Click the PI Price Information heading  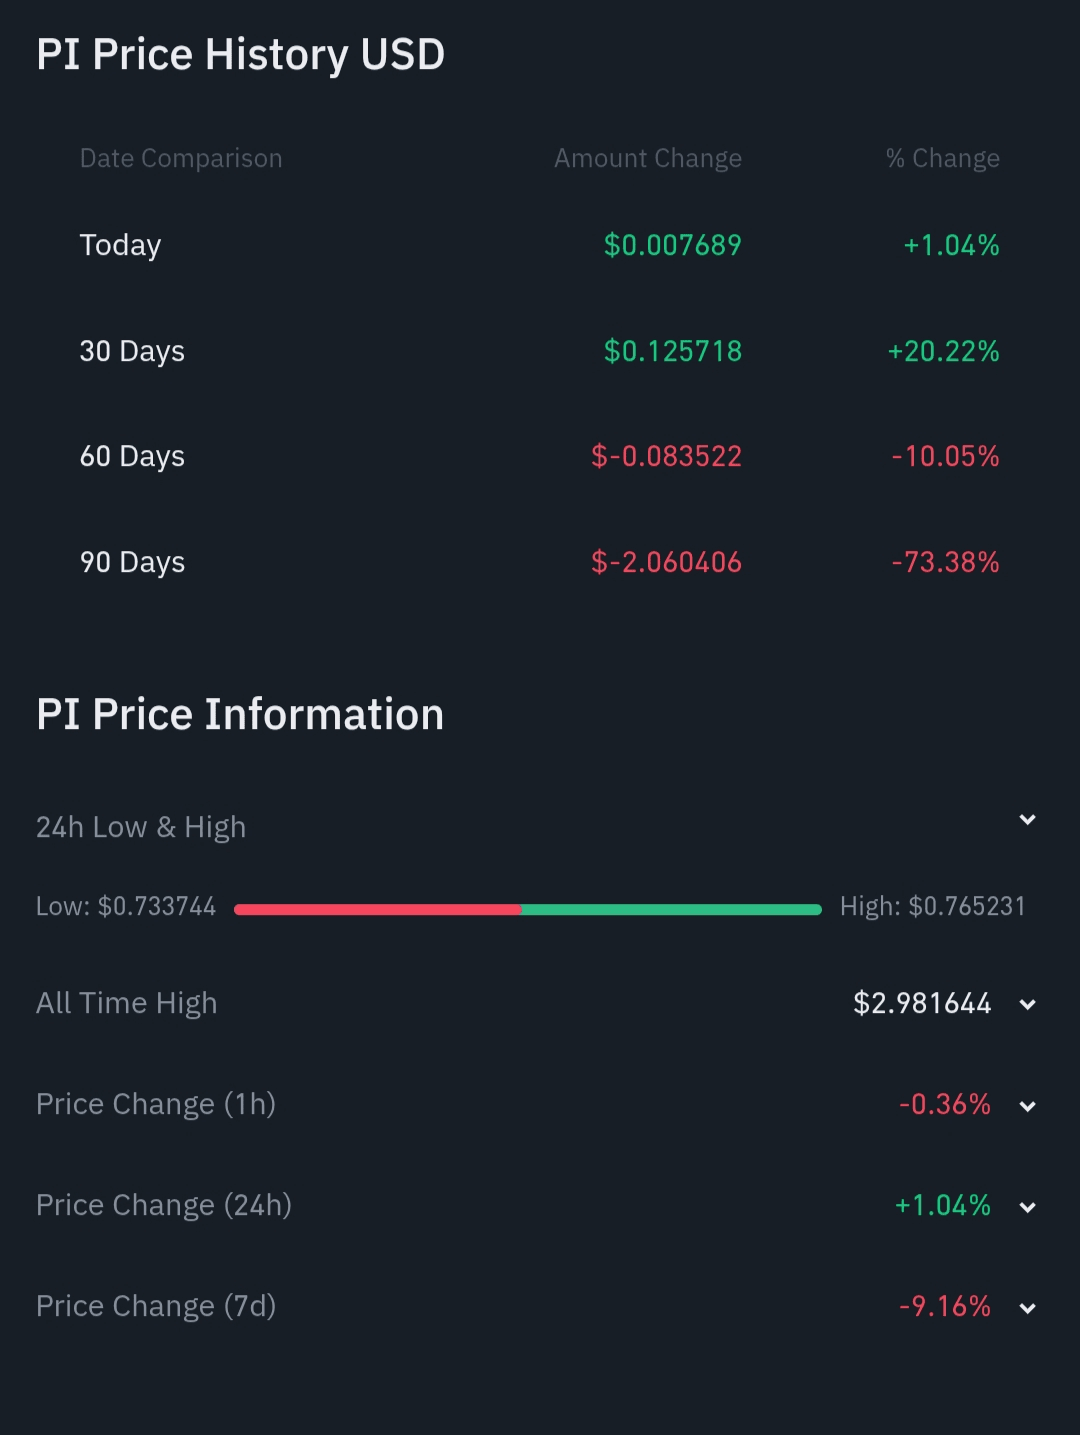(x=240, y=714)
